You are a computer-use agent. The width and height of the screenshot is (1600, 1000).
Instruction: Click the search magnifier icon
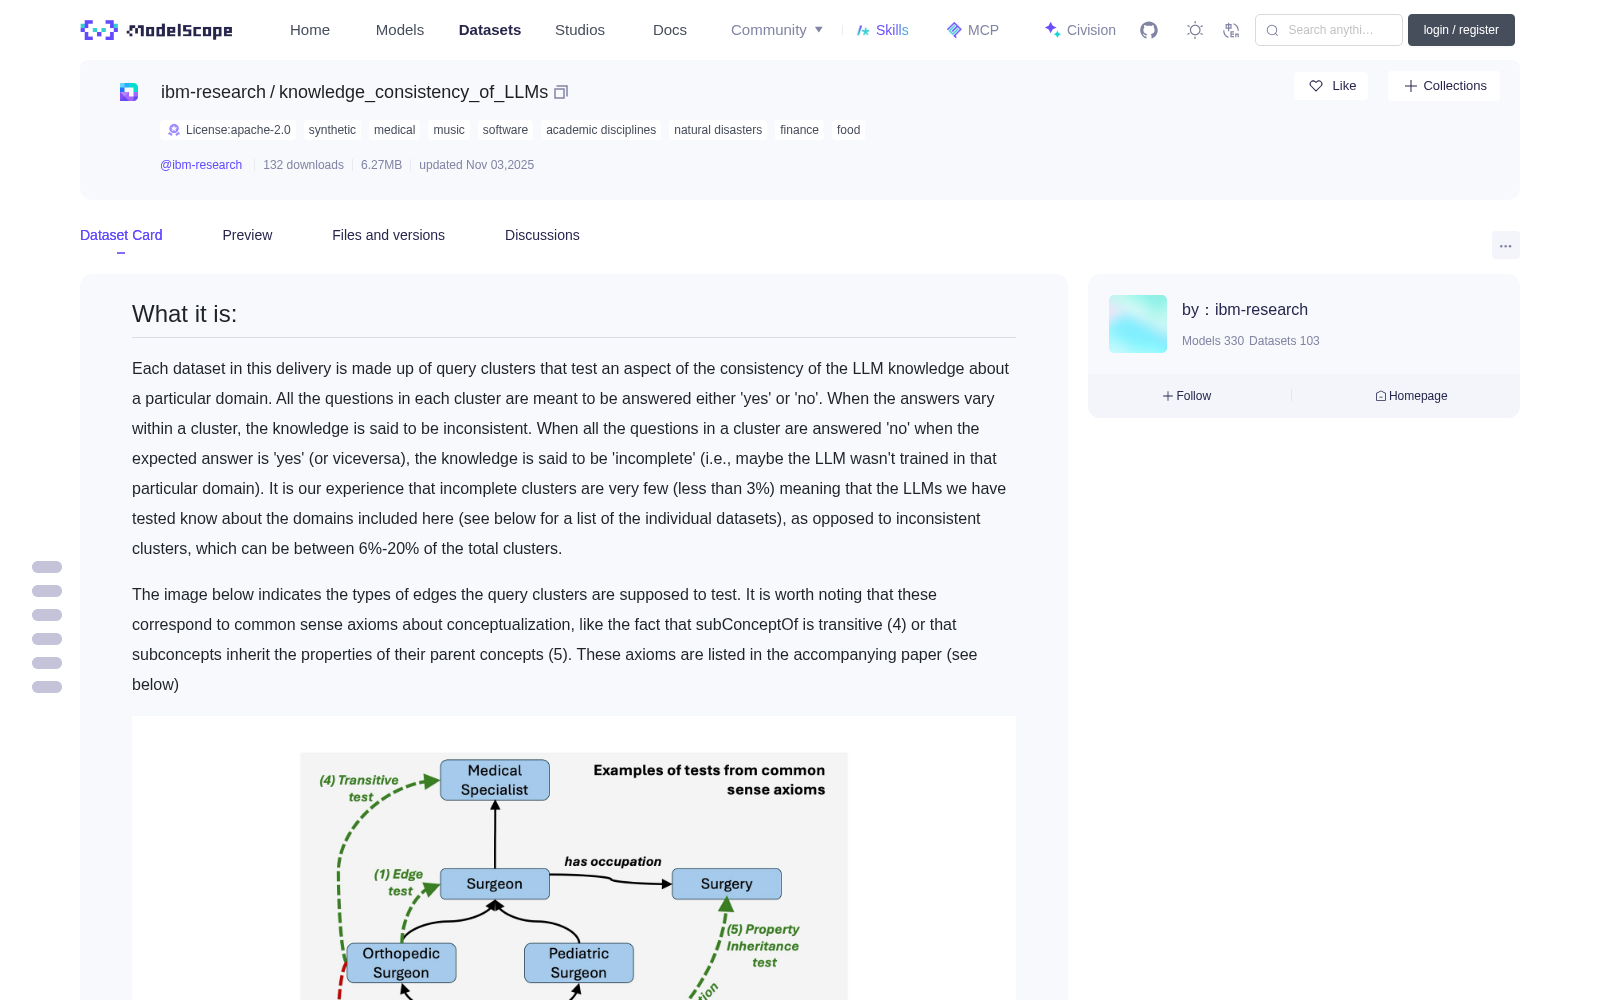[1272, 30]
